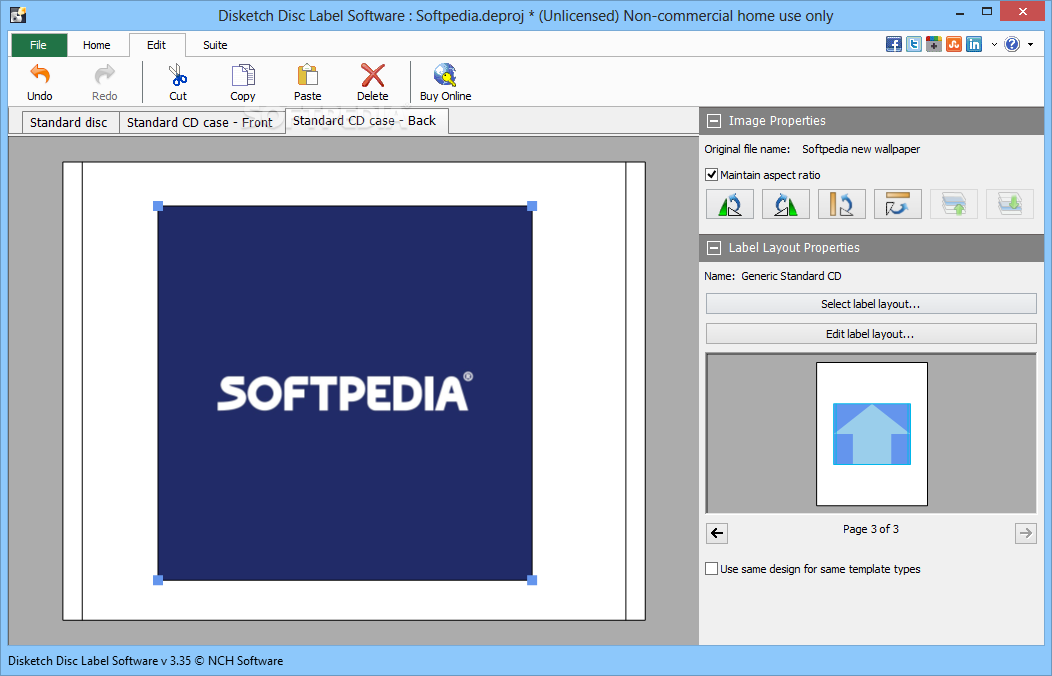Click the label layout page preview thumbnail
This screenshot has height=676, width=1052.
(872, 434)
